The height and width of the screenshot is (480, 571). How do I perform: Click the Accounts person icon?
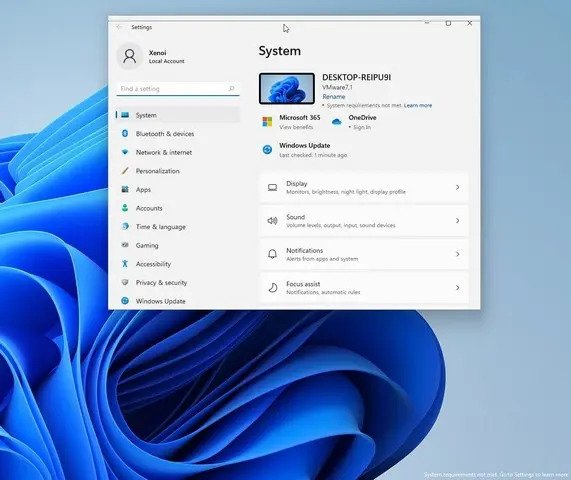point(125,208)
